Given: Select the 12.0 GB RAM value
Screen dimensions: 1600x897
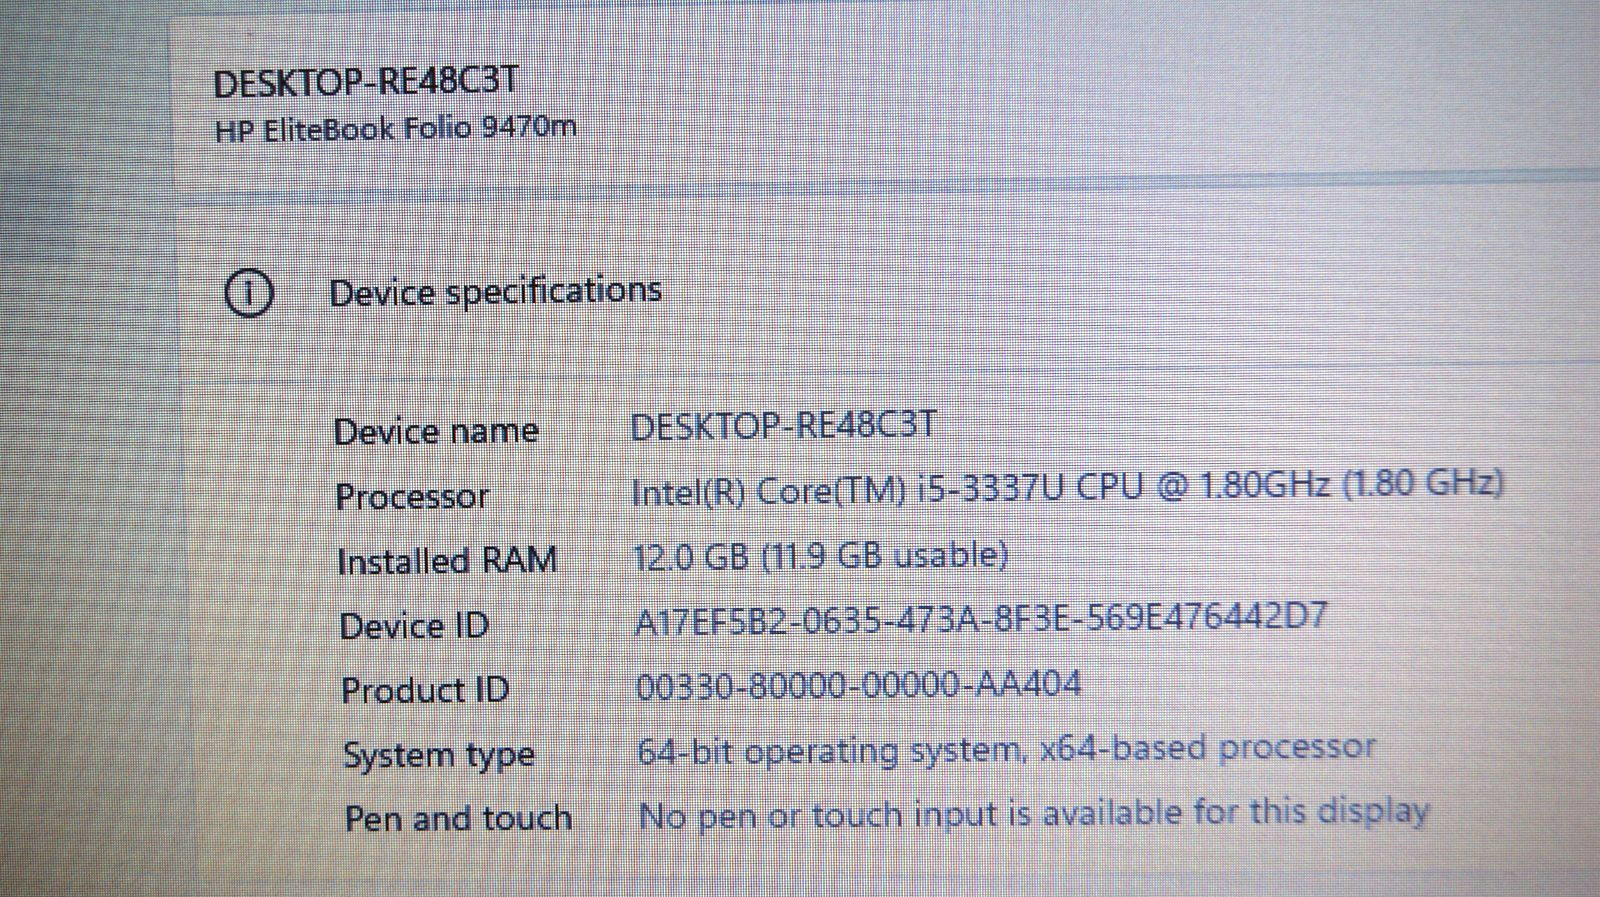Looking at the screenshot, I should (821, 556).
